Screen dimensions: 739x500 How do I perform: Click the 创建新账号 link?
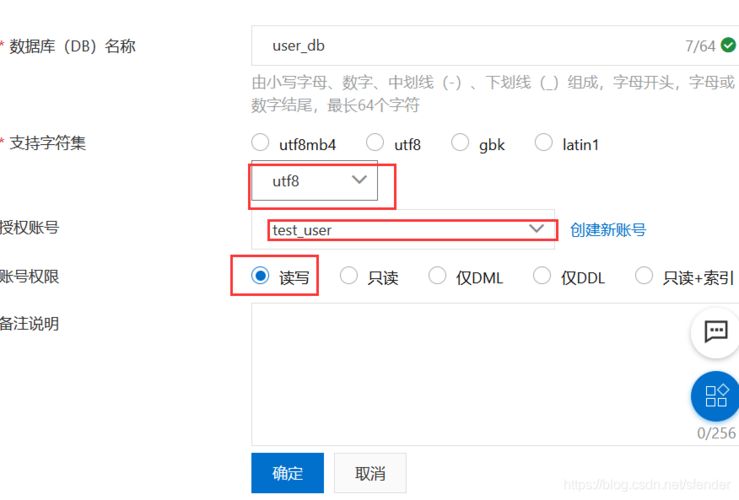(x=608, y=230)
